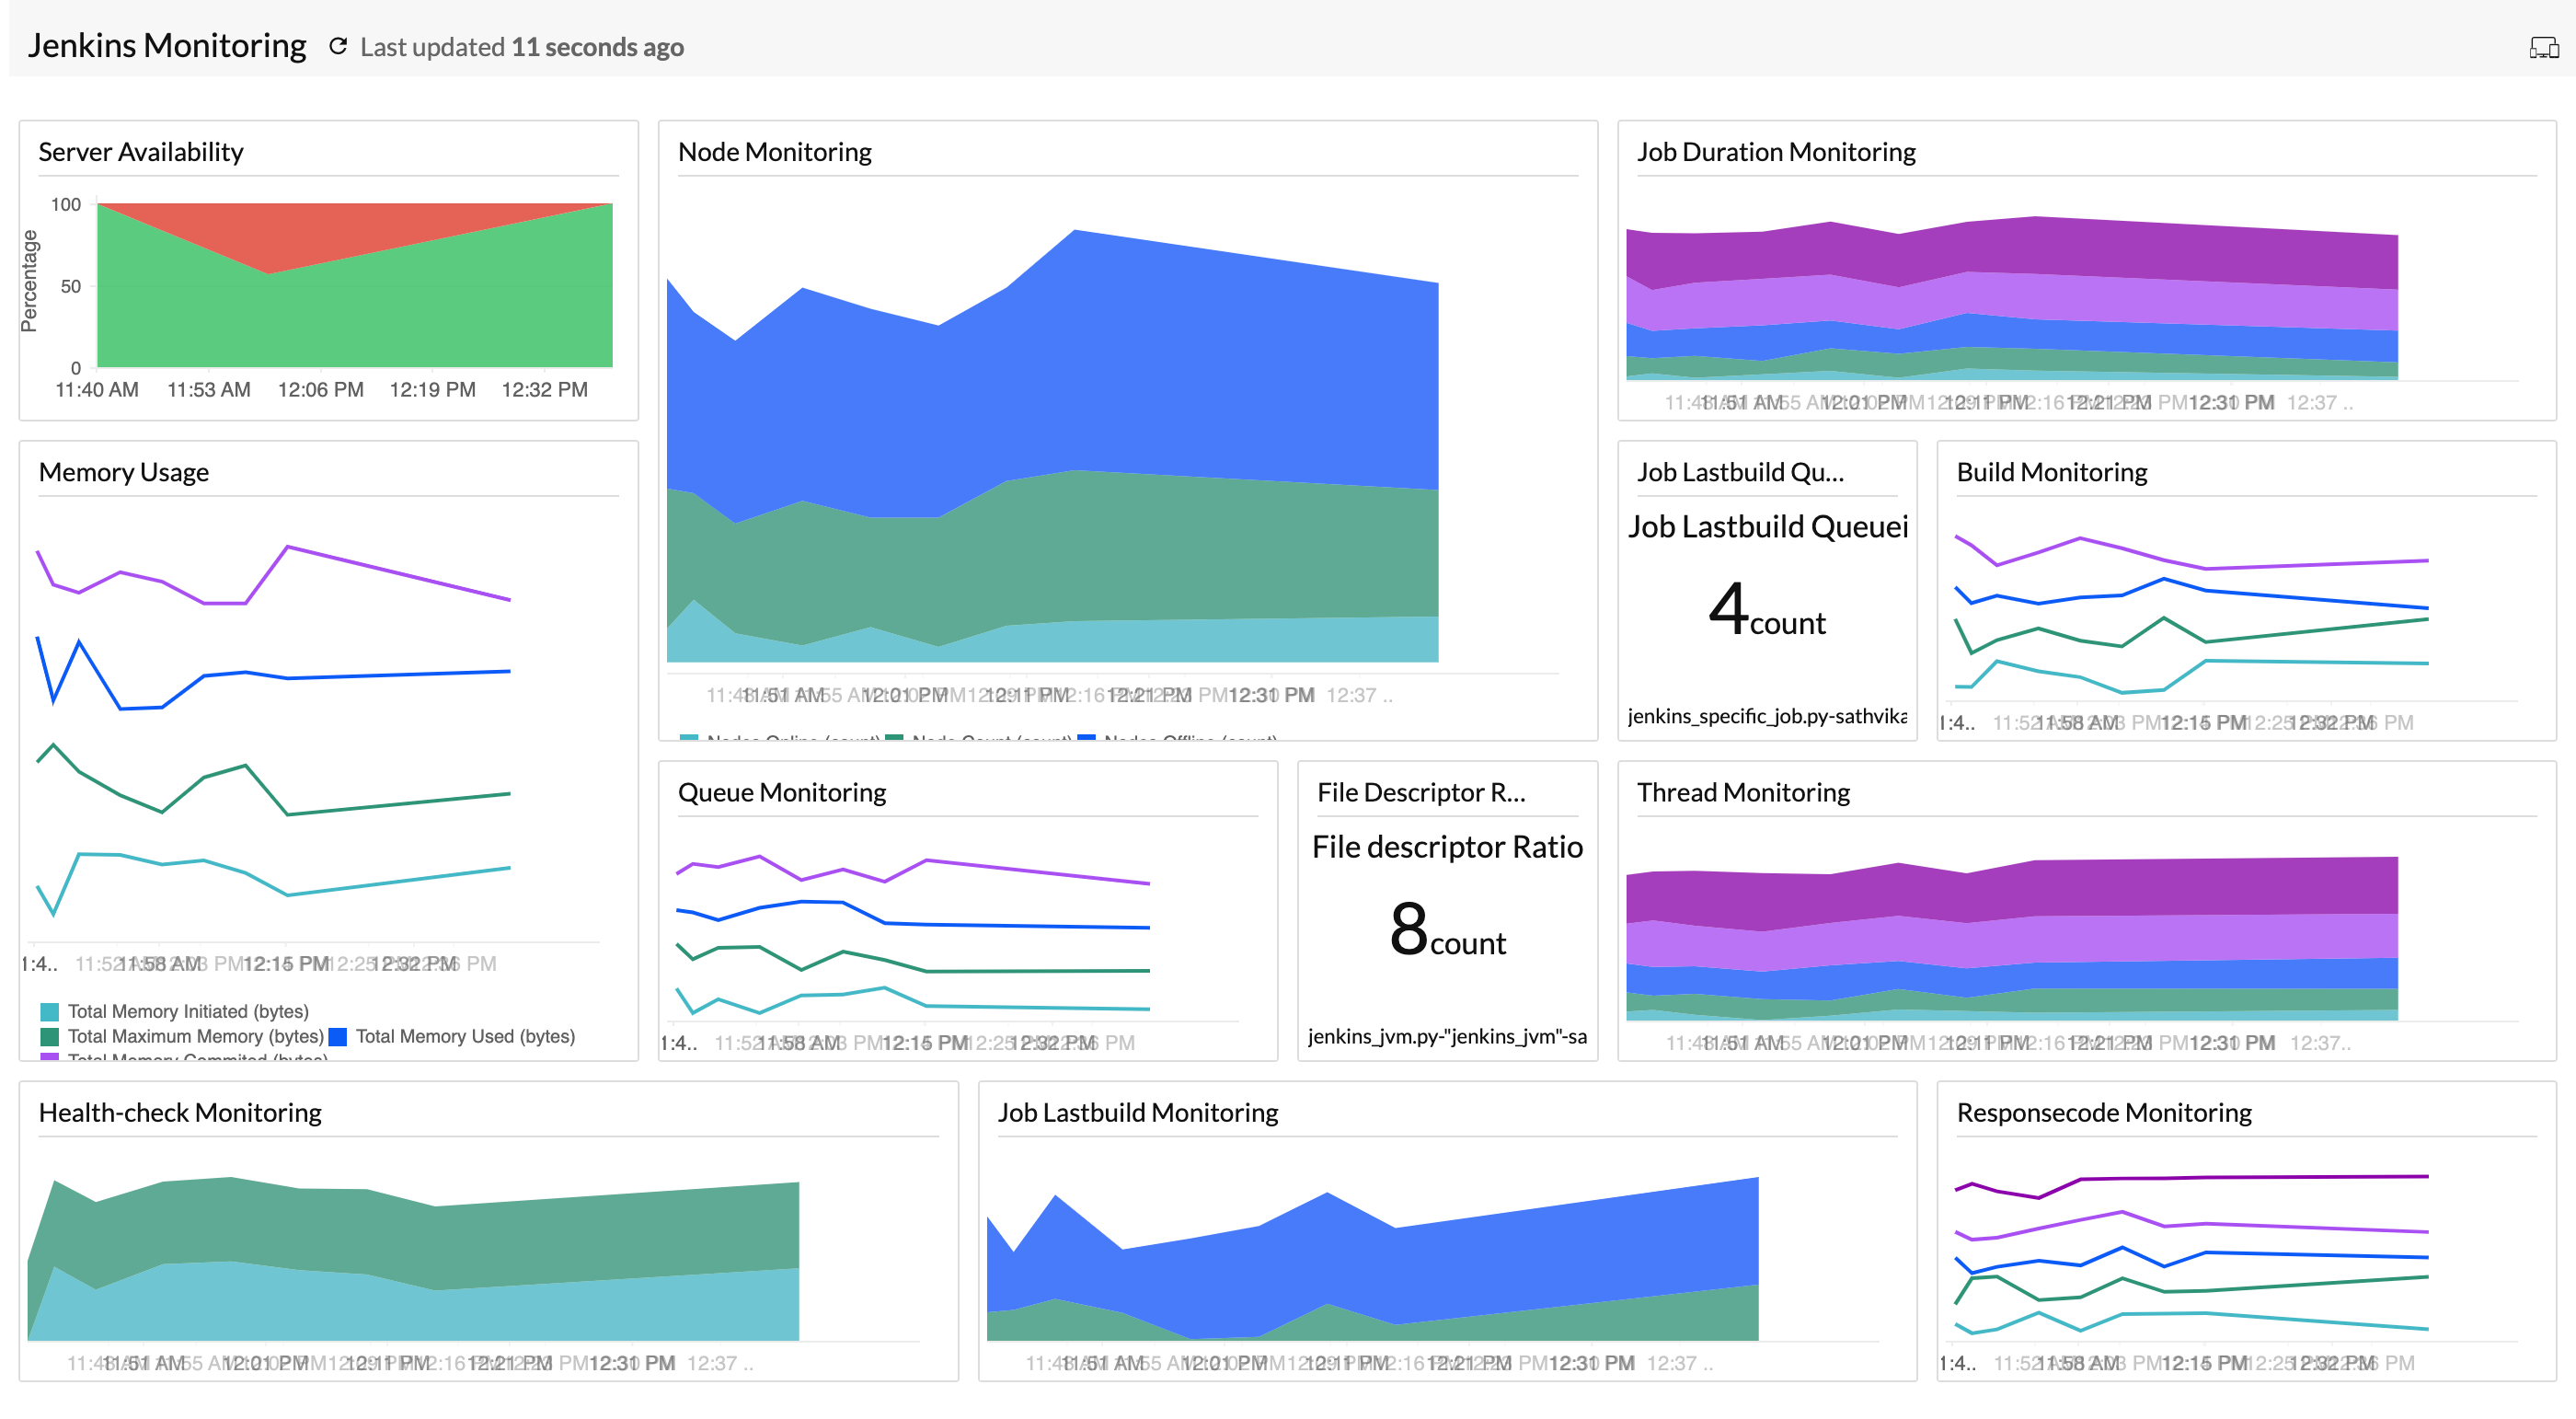
Task: Click the teal swatch beside Total Memory Initiated
Action: click(x=48, y=1011)
